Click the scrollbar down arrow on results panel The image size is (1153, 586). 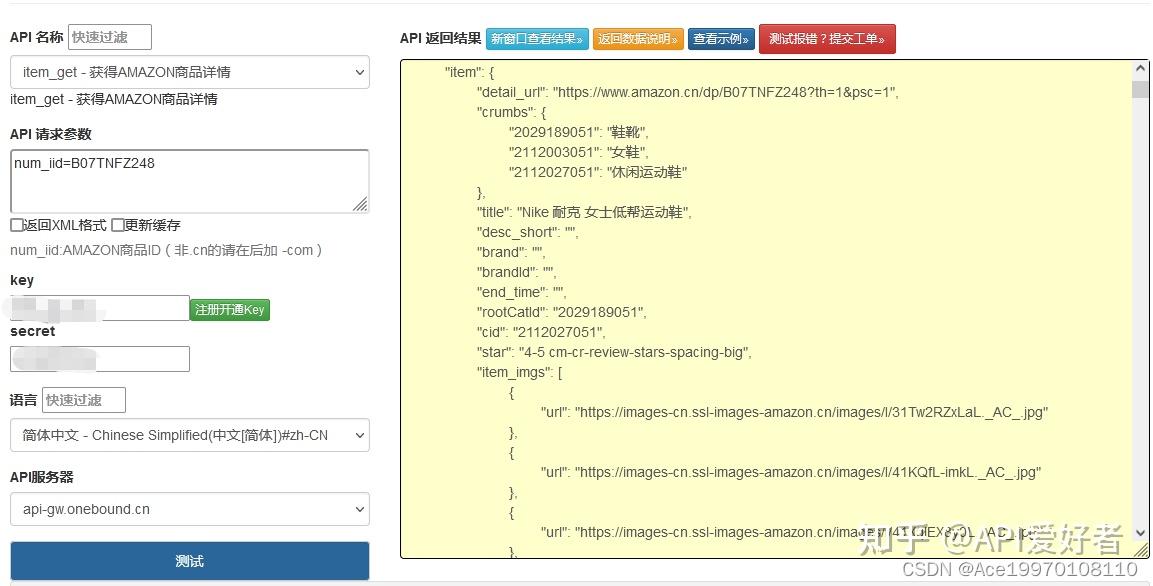pyautogui.click(x=1140, y=532)
